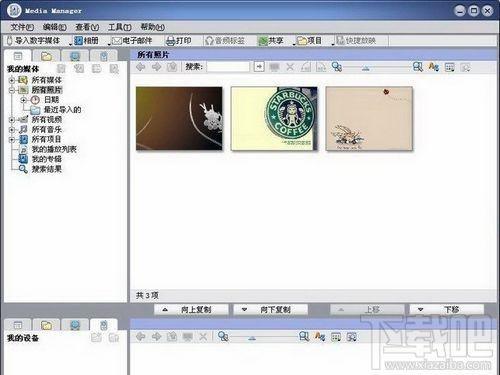Adjust the lower panel thumbnail size slider

(252, 338)
